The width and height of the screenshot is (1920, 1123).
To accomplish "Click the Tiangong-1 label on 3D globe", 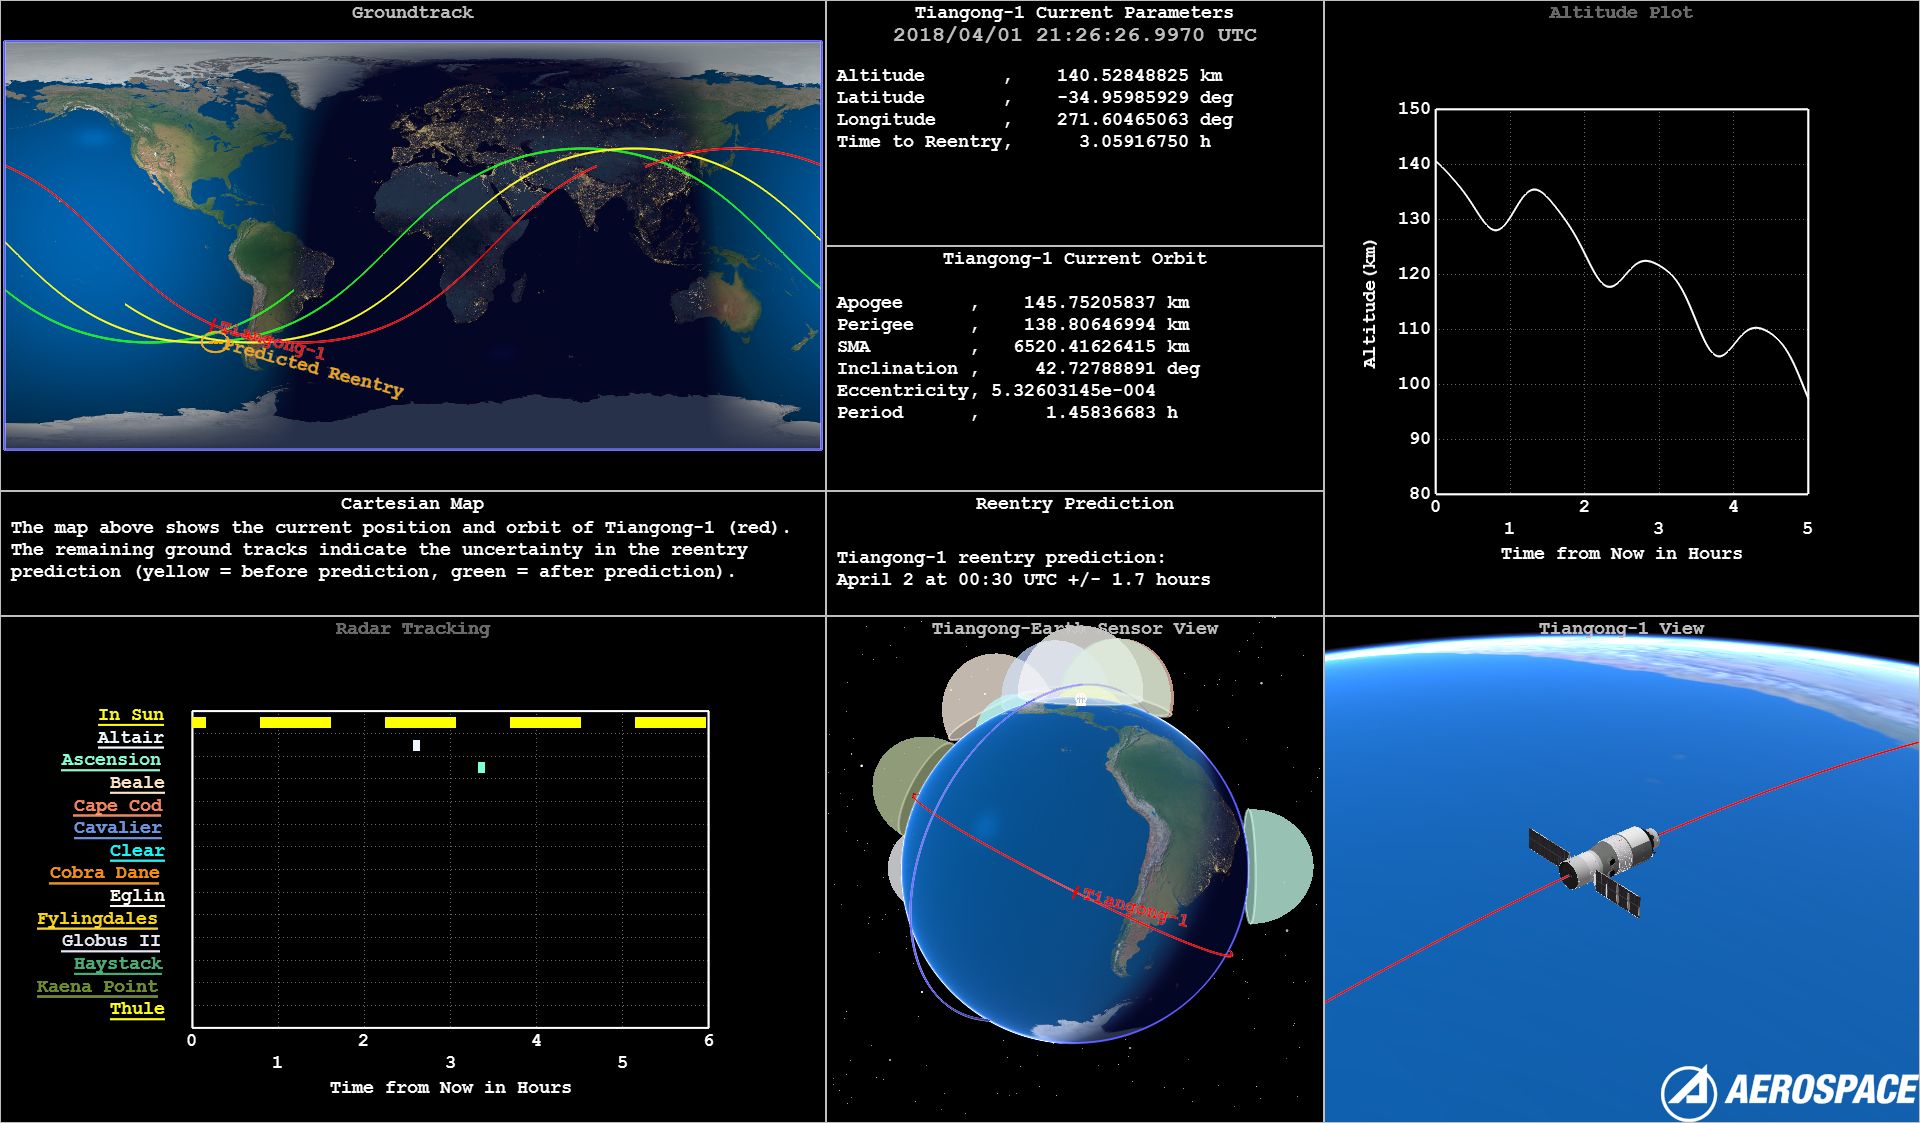I will pos(1134,907).
